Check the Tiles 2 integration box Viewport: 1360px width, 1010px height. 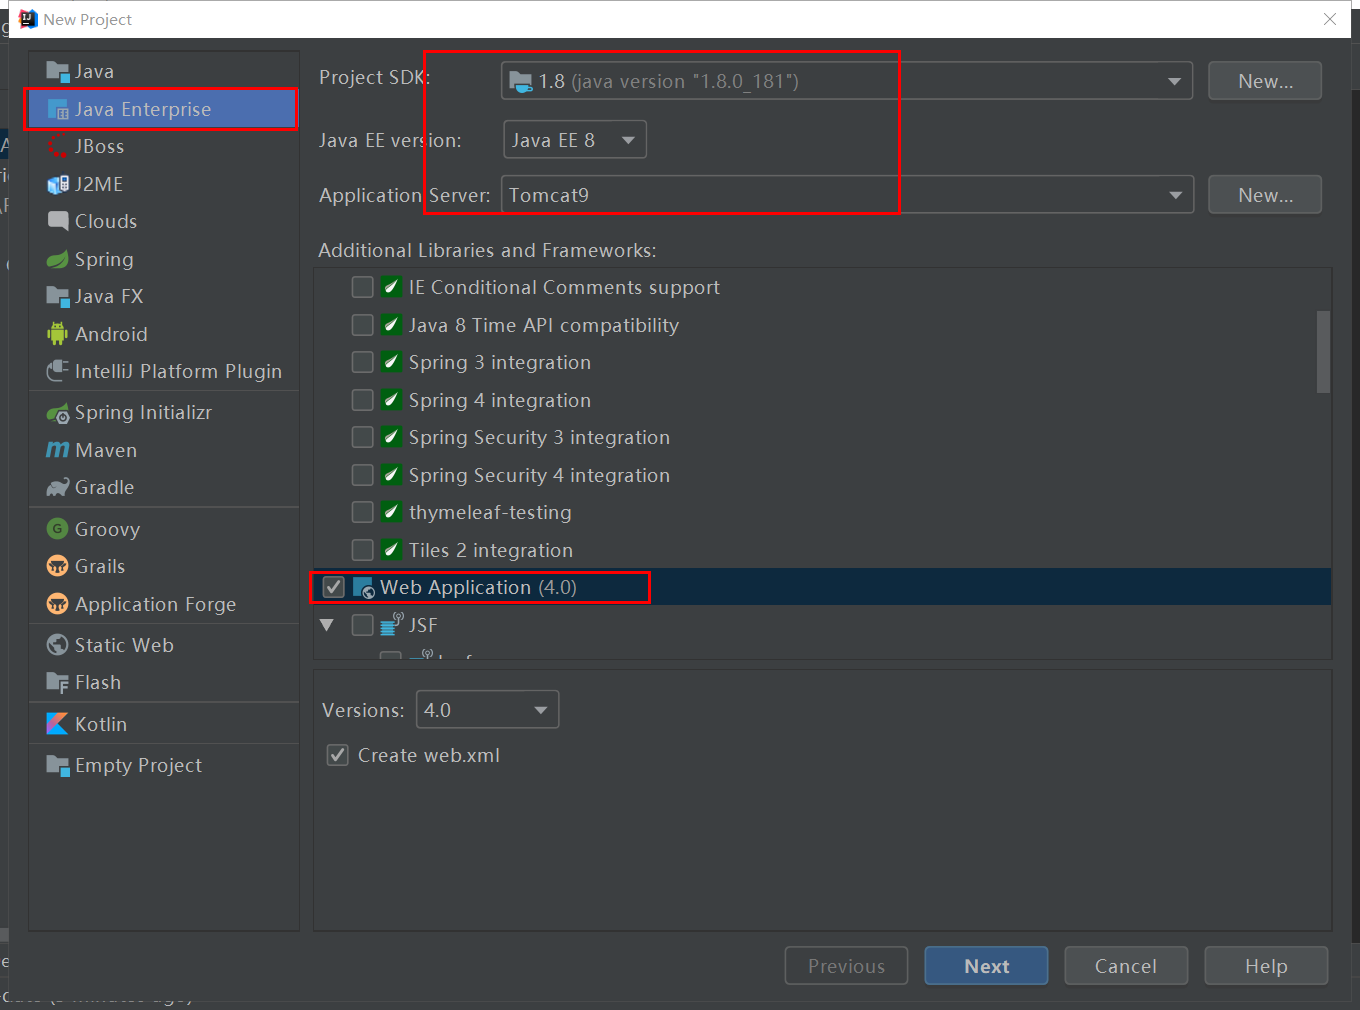click(x=363, y=550)
